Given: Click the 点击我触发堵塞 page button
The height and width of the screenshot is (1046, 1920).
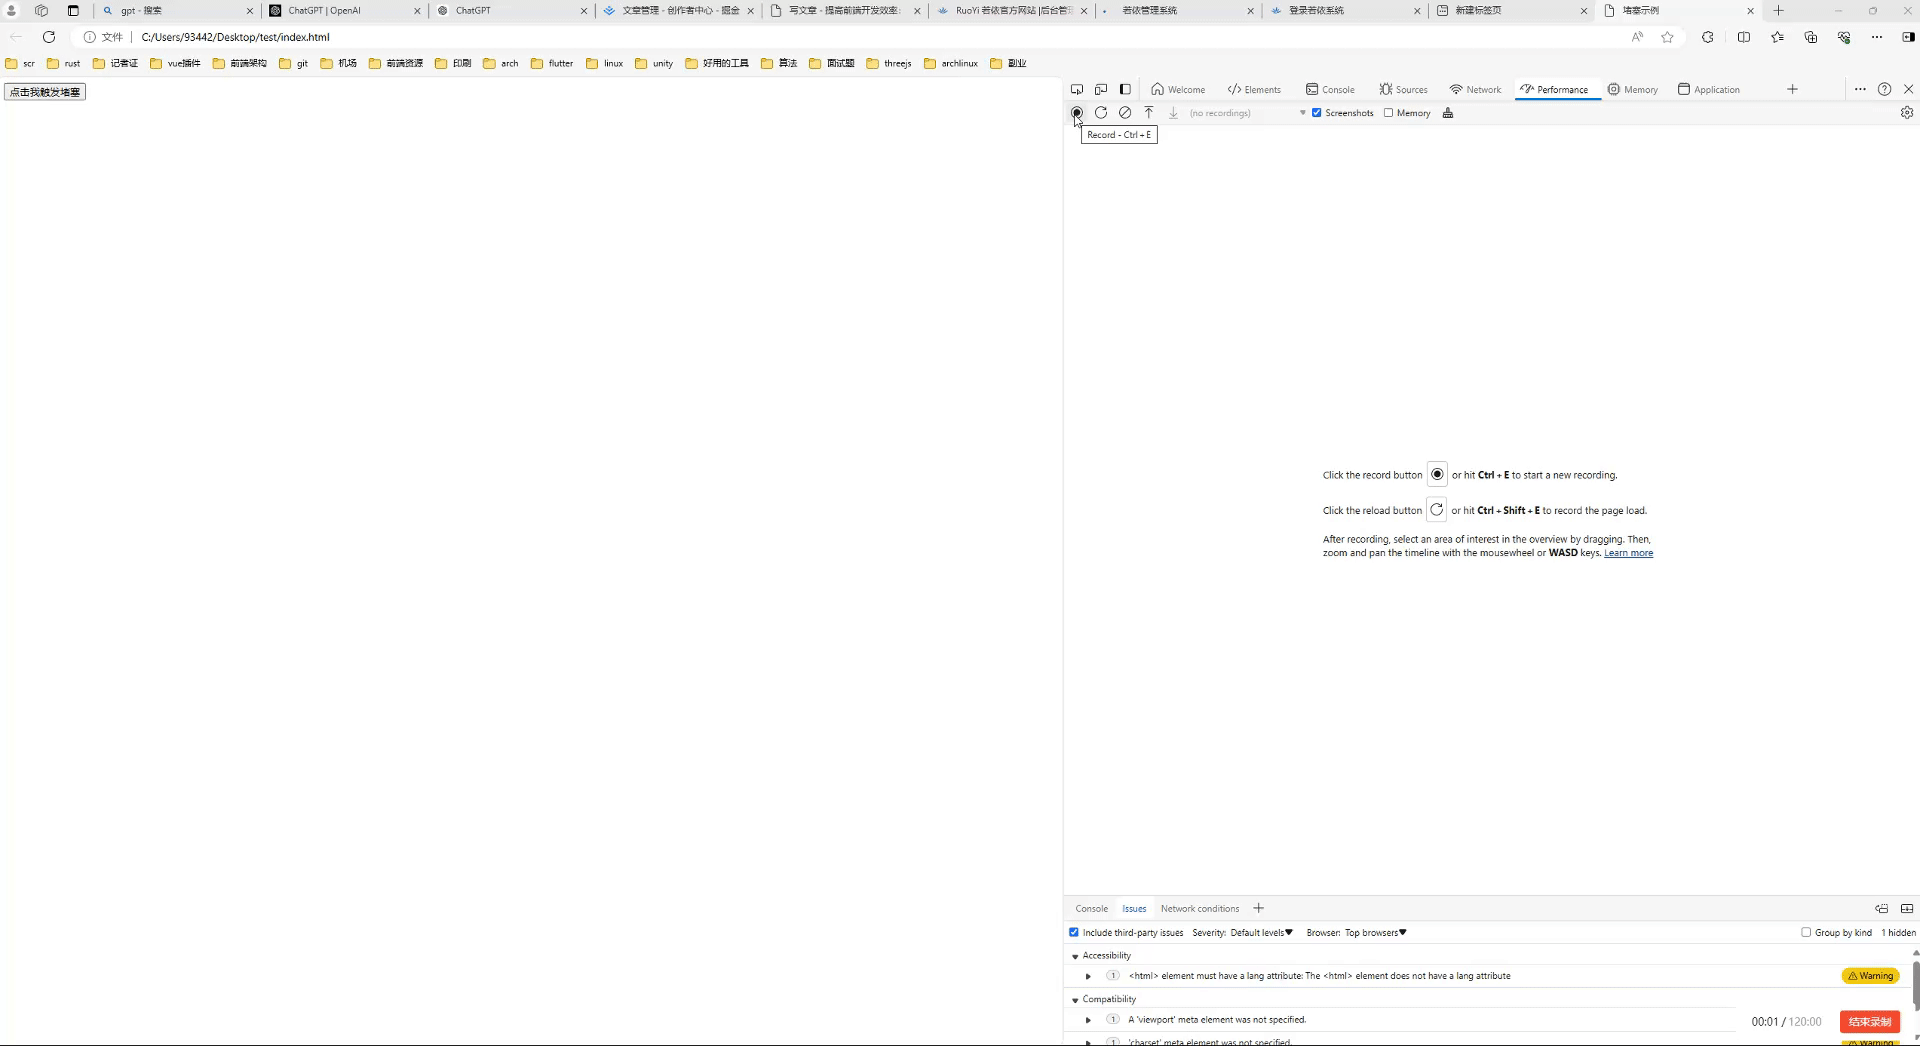Looking at the screenshot, I should pos(45,92).
